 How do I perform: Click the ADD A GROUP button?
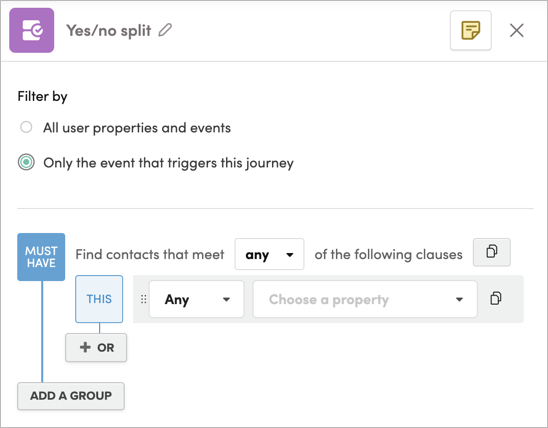click(x=71, y=396)
